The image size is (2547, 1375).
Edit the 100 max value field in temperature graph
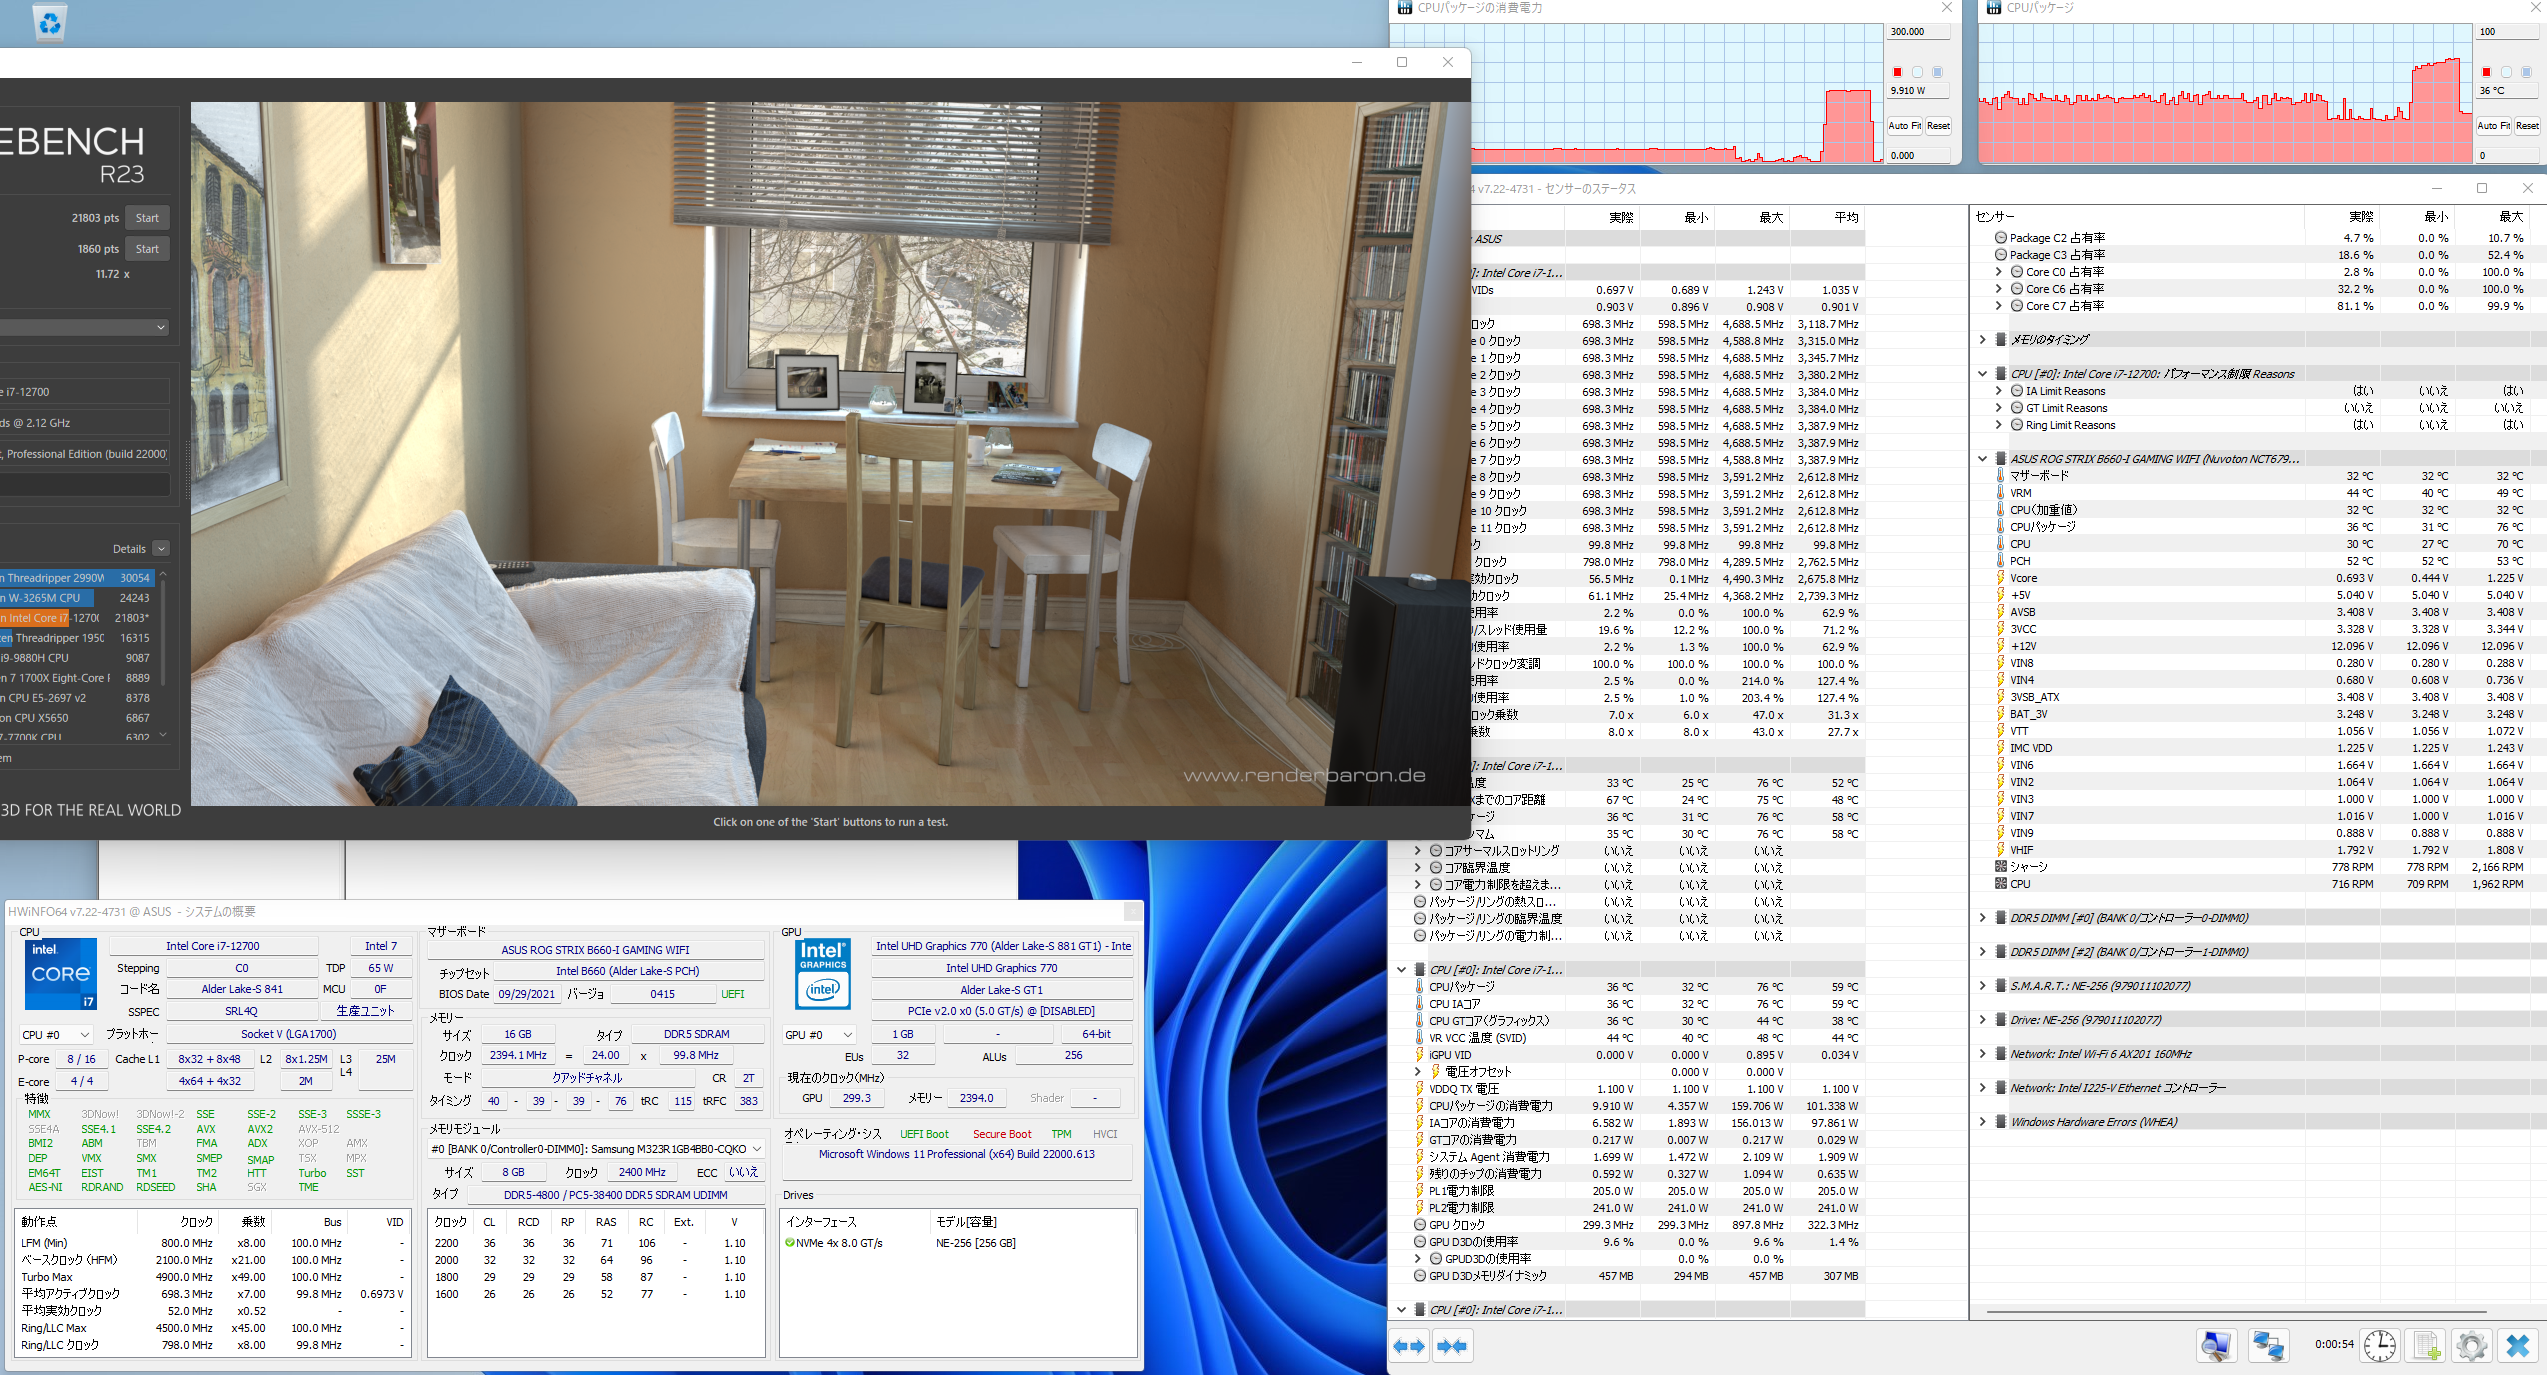click(x=2507, y=32)
